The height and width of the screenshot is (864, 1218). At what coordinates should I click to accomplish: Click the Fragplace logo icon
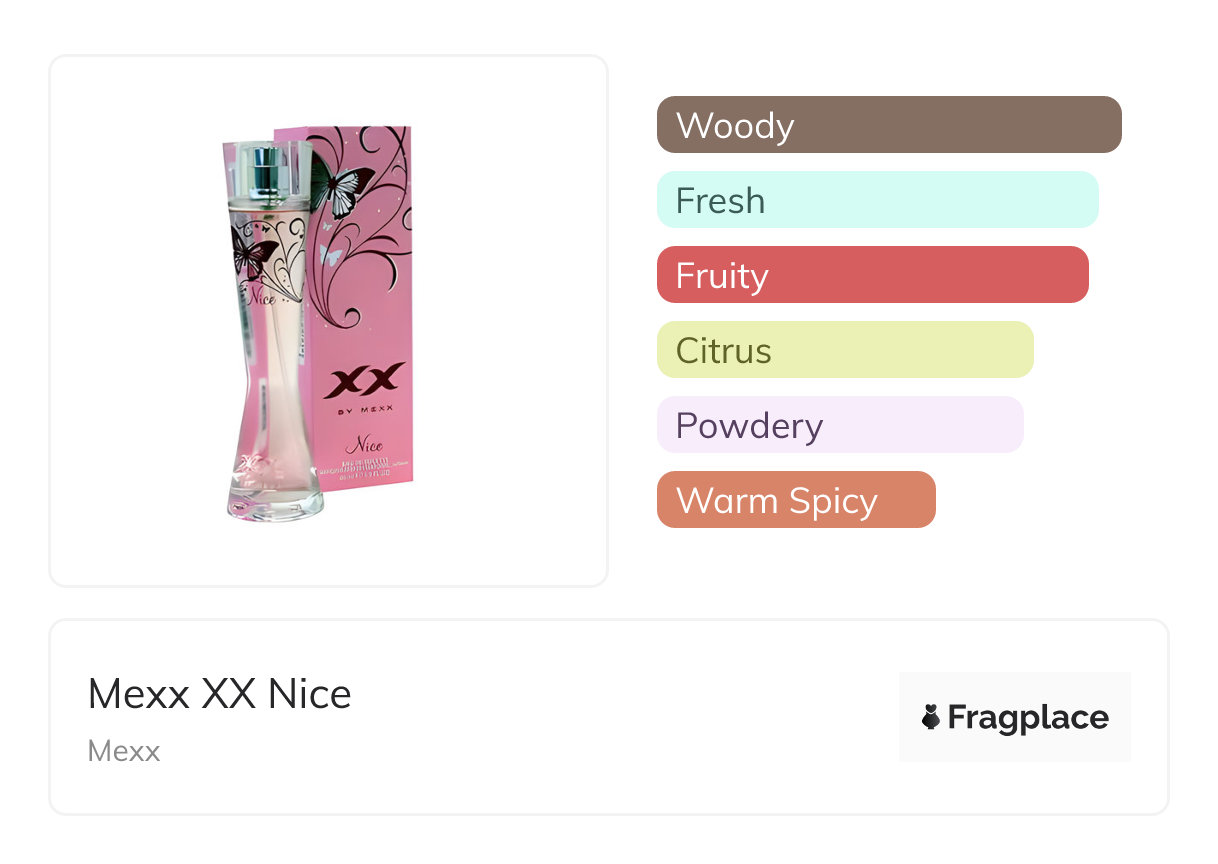(x=931, y=717)
